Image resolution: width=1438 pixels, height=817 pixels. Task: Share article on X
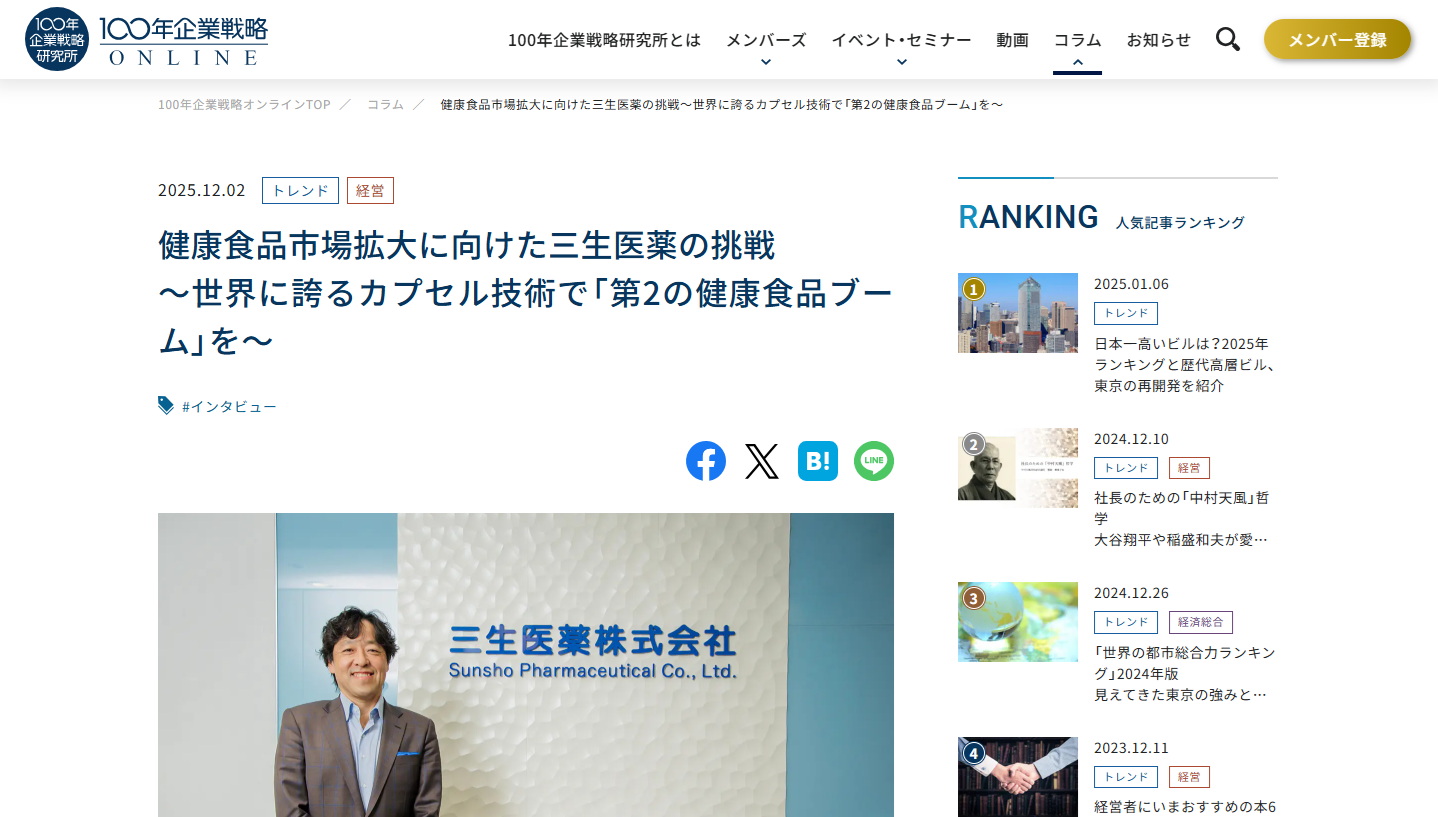[x=762, y=461]
